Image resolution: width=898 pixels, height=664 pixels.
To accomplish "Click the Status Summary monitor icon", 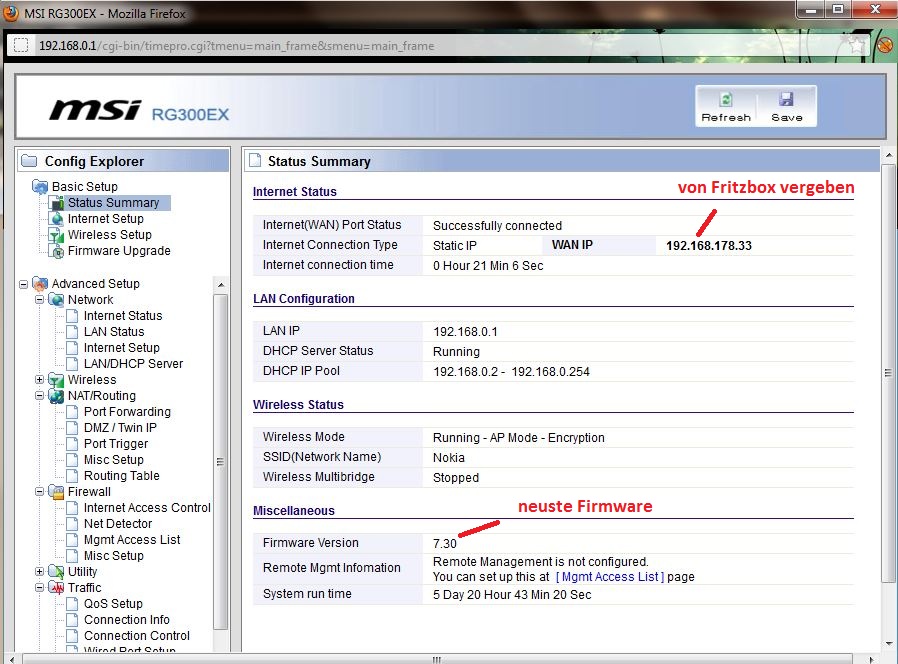I will [57, 203].
